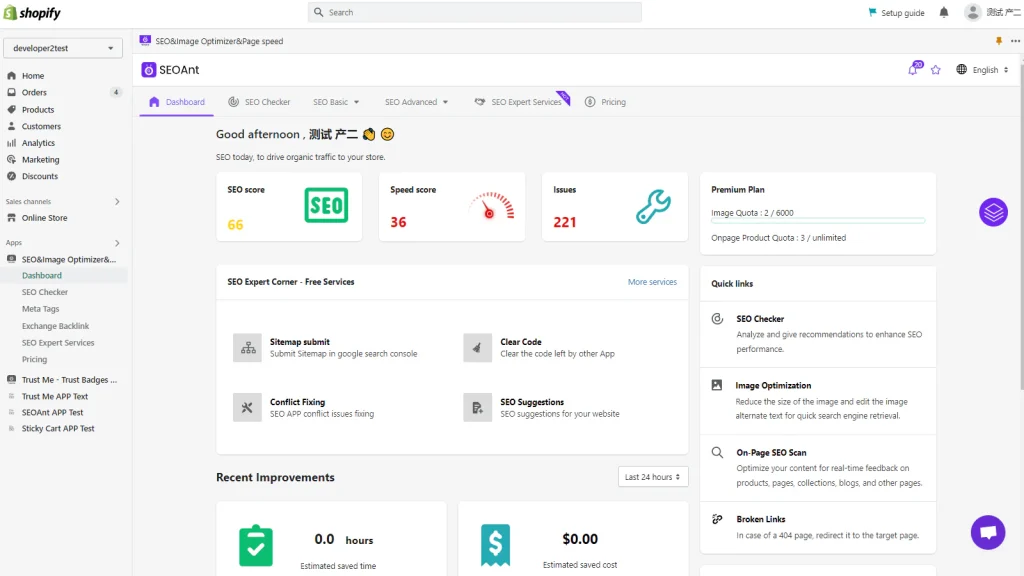1024x576 pixels.
Task: Open Setup guide
Action: click(895, 13)
